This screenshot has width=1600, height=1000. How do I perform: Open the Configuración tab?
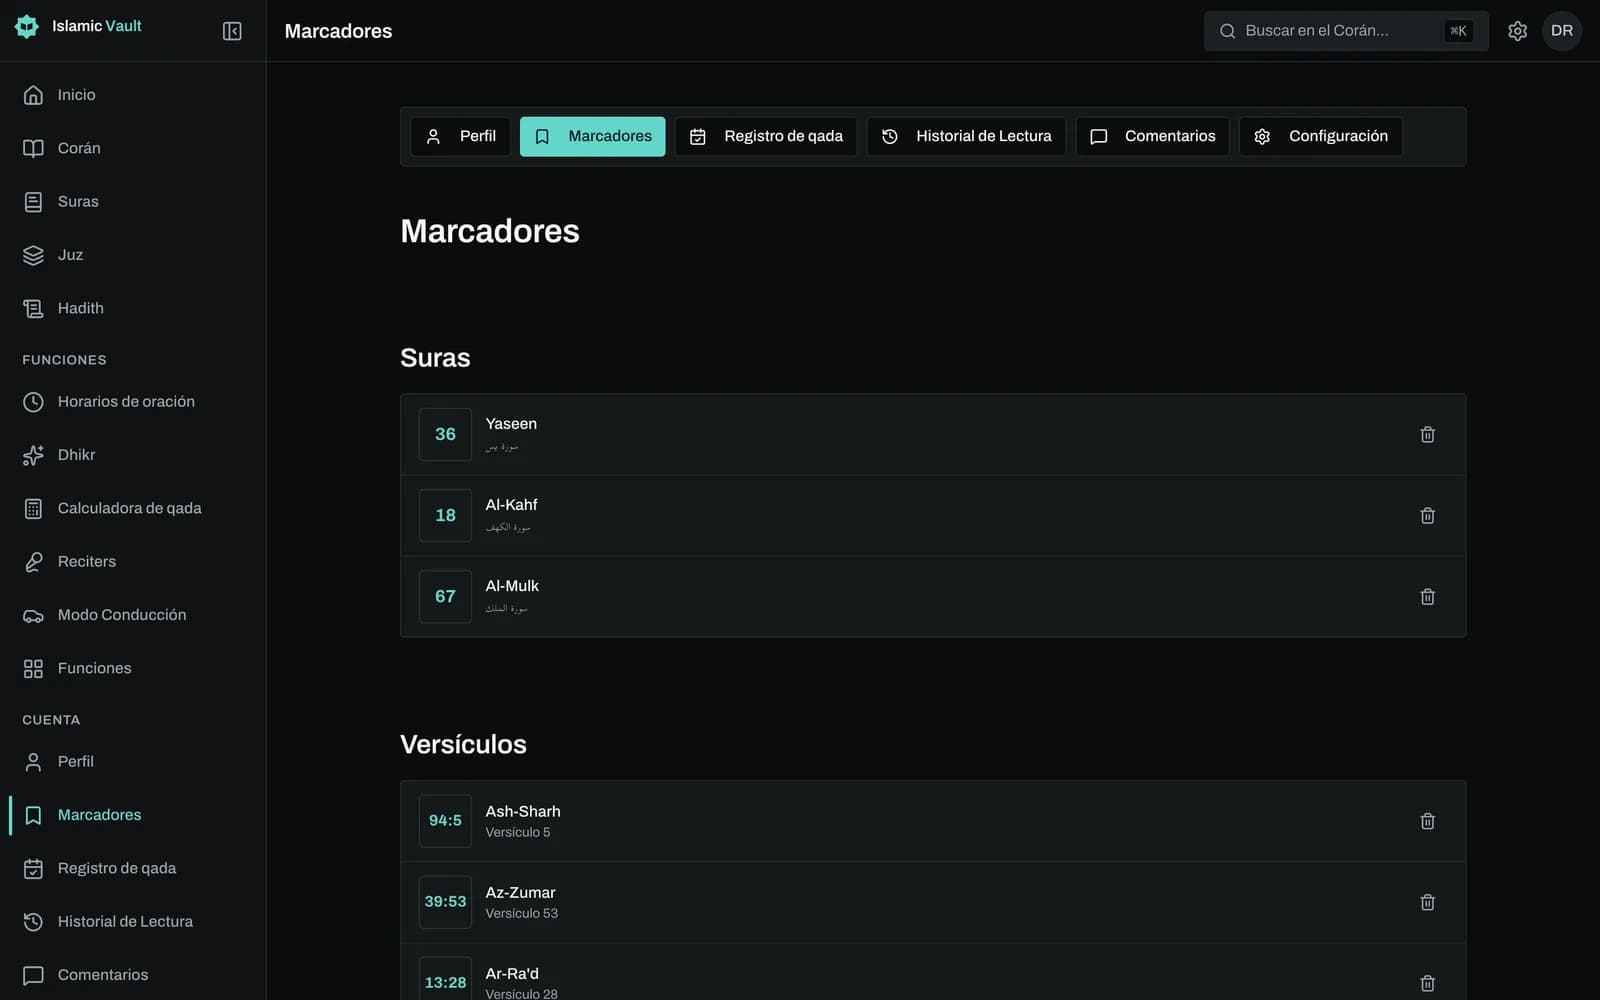tap(1321, 136)
